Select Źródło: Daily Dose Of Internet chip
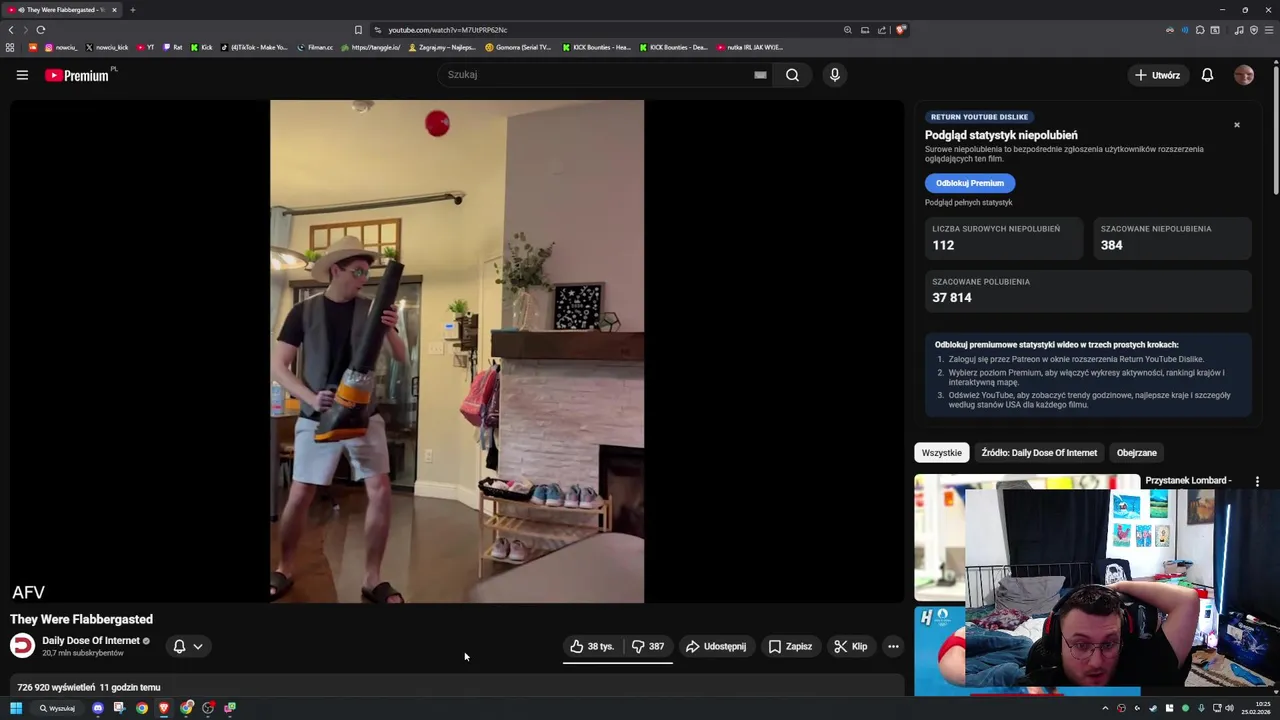This screenshot has height=720, width=1280. coord(1039,453)
